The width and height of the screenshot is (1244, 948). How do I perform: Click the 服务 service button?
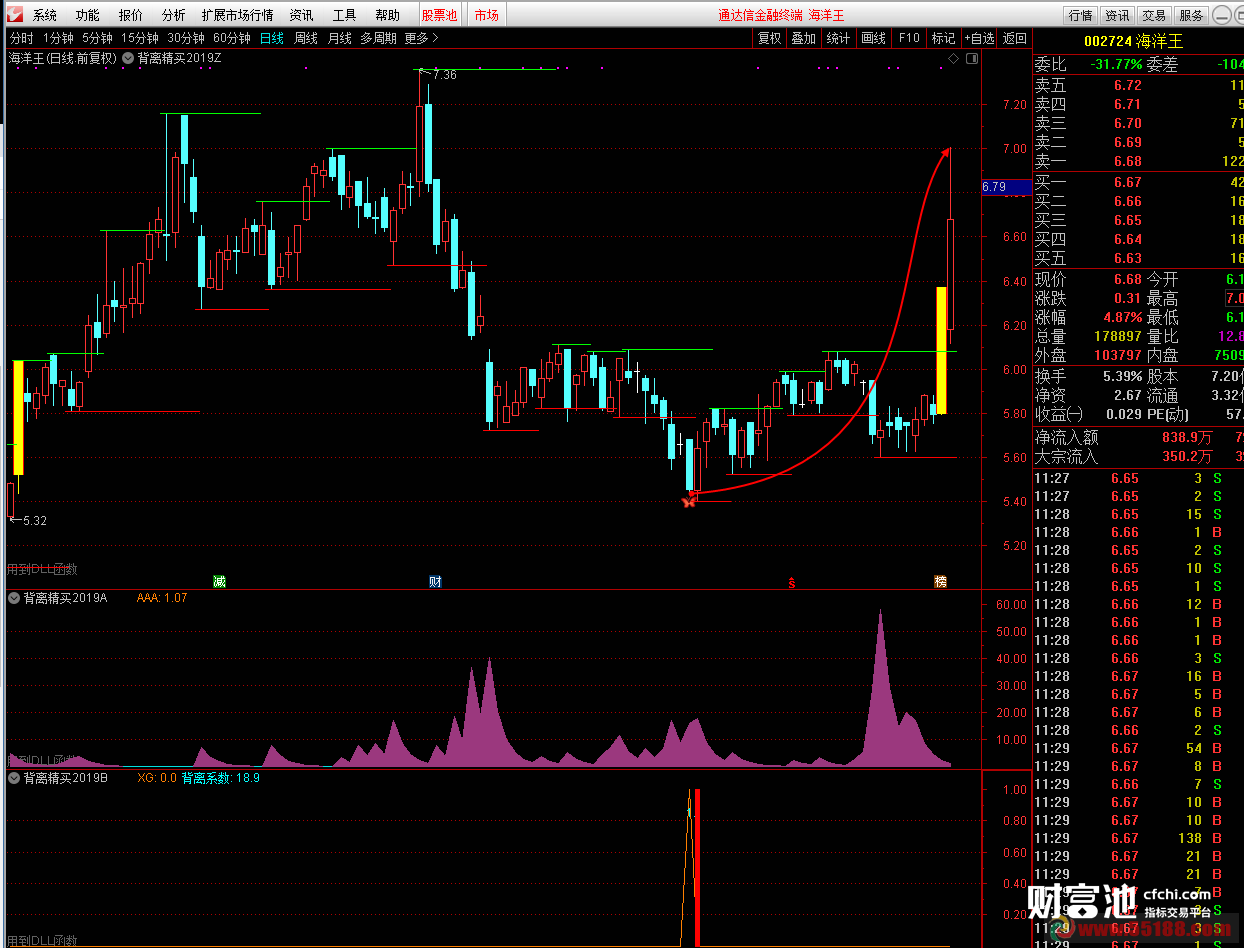pyautogui.click(x=1191, y=15)
